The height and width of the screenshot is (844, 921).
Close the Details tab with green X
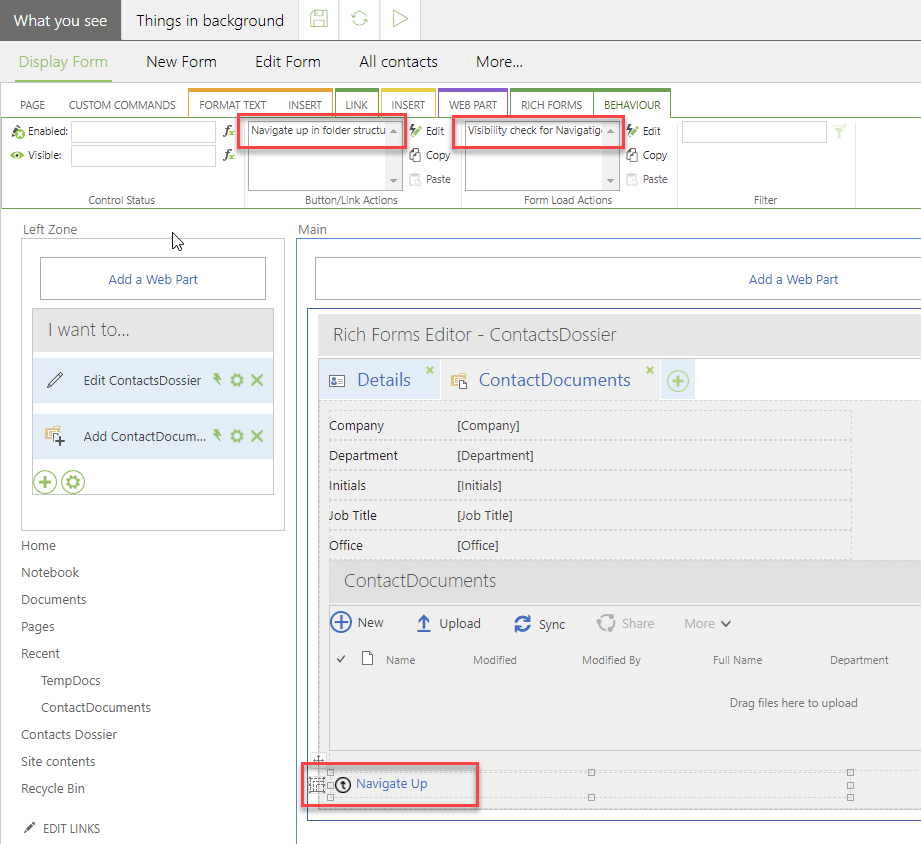pyautogui.click(x=430, y=370)
